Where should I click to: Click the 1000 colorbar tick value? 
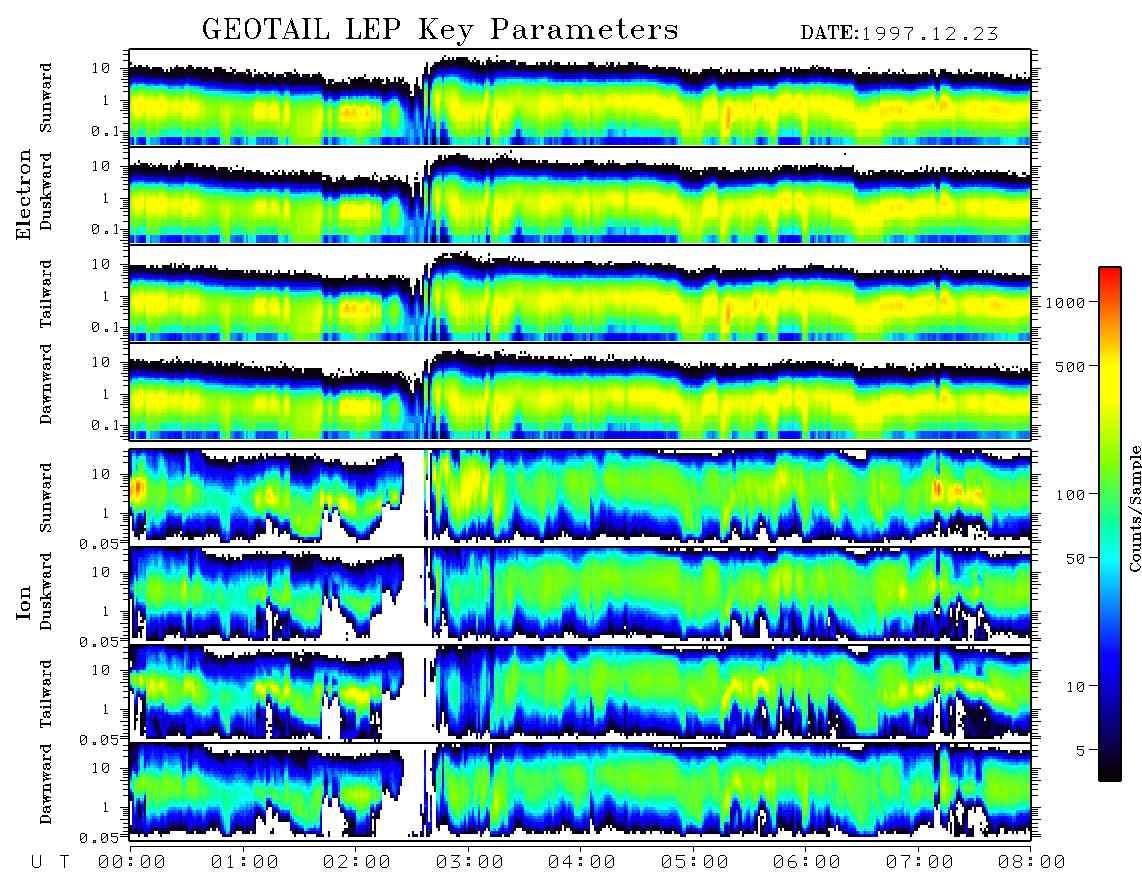coord(1066,302)
